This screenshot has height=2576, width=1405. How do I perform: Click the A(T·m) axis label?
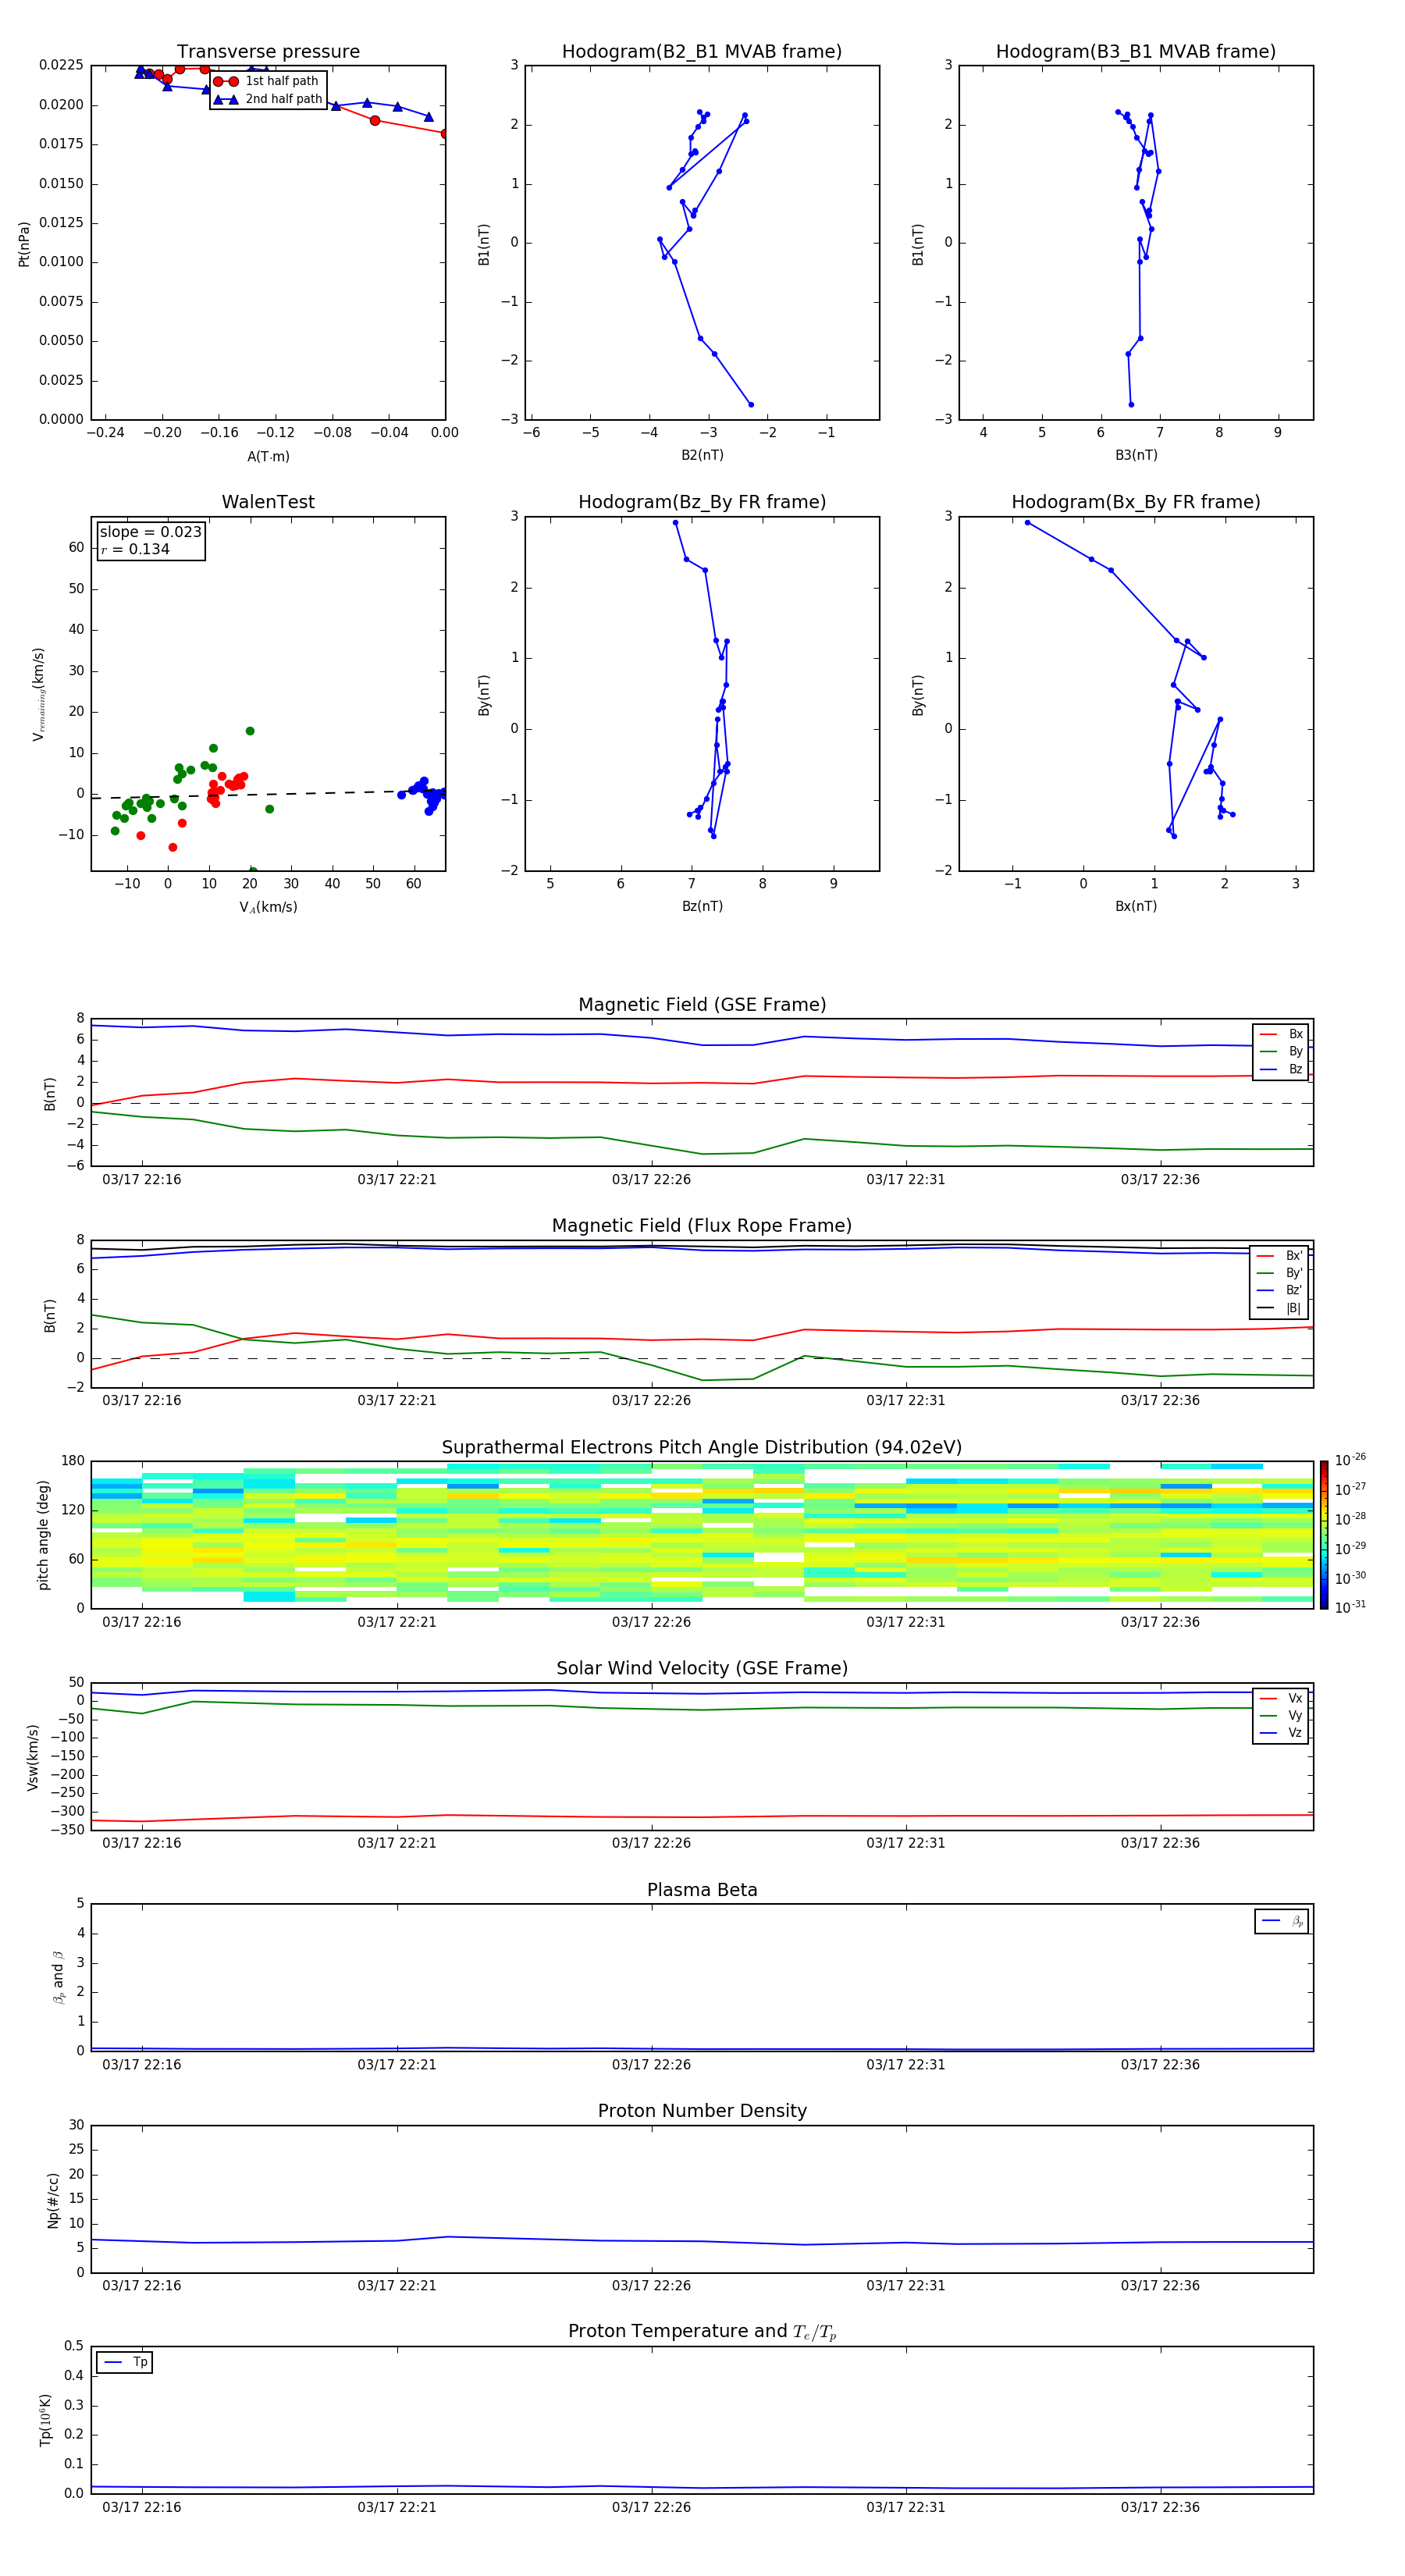click(x=268, y=457)
